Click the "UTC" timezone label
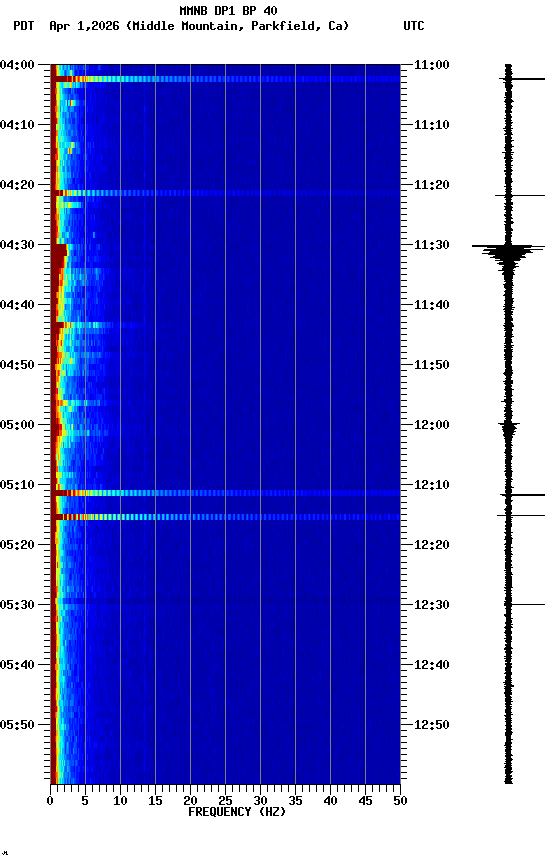 (414, 26)
